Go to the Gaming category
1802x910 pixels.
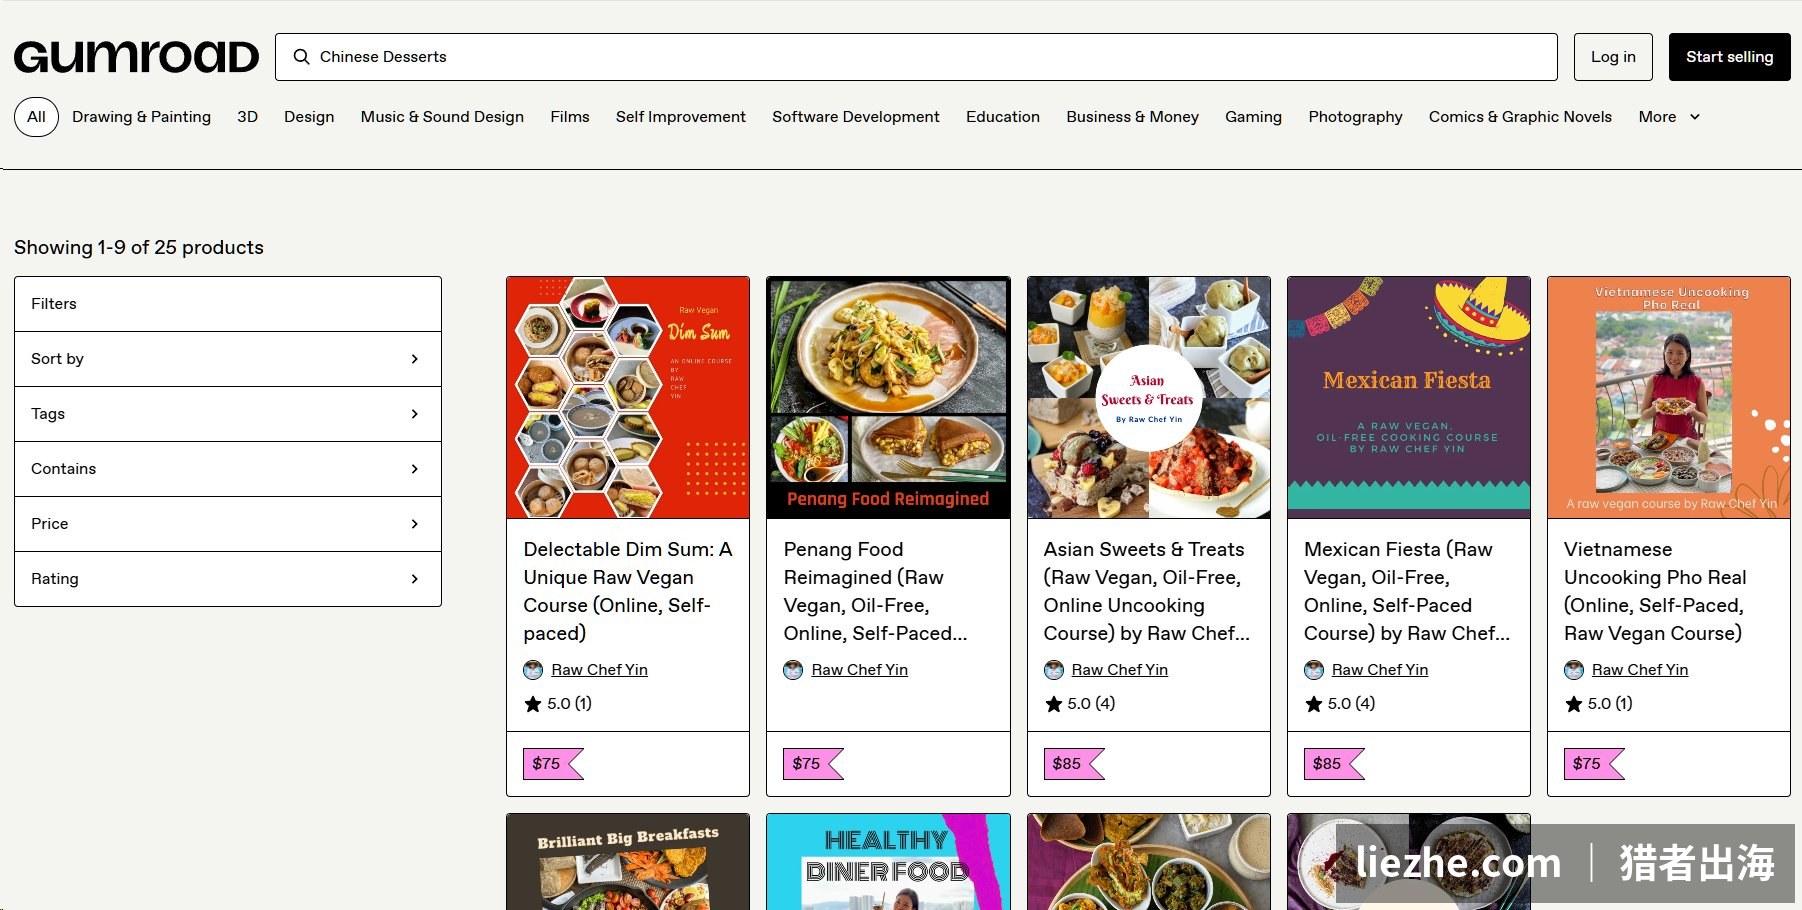click(1253, 117)
